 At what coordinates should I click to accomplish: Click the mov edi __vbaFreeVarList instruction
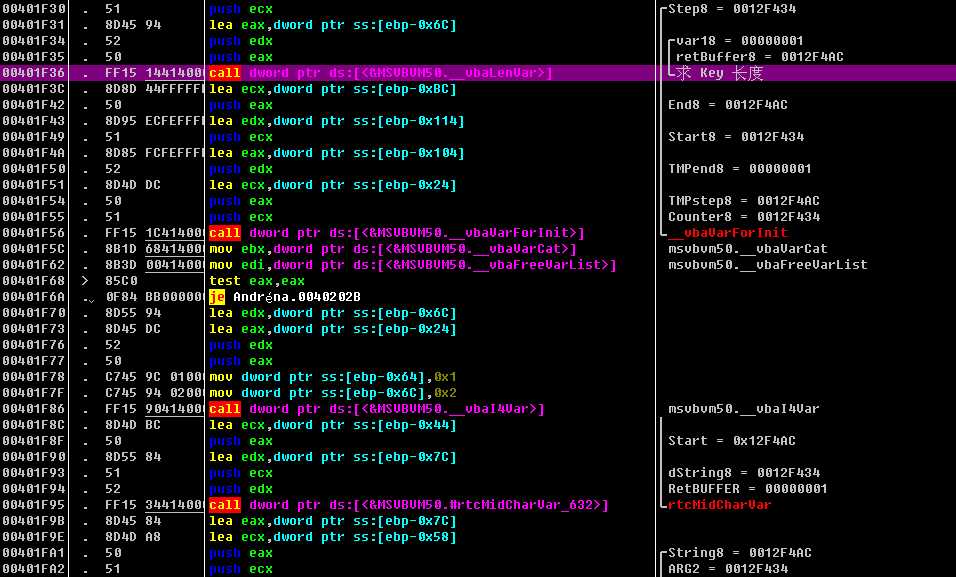point(413,265)
